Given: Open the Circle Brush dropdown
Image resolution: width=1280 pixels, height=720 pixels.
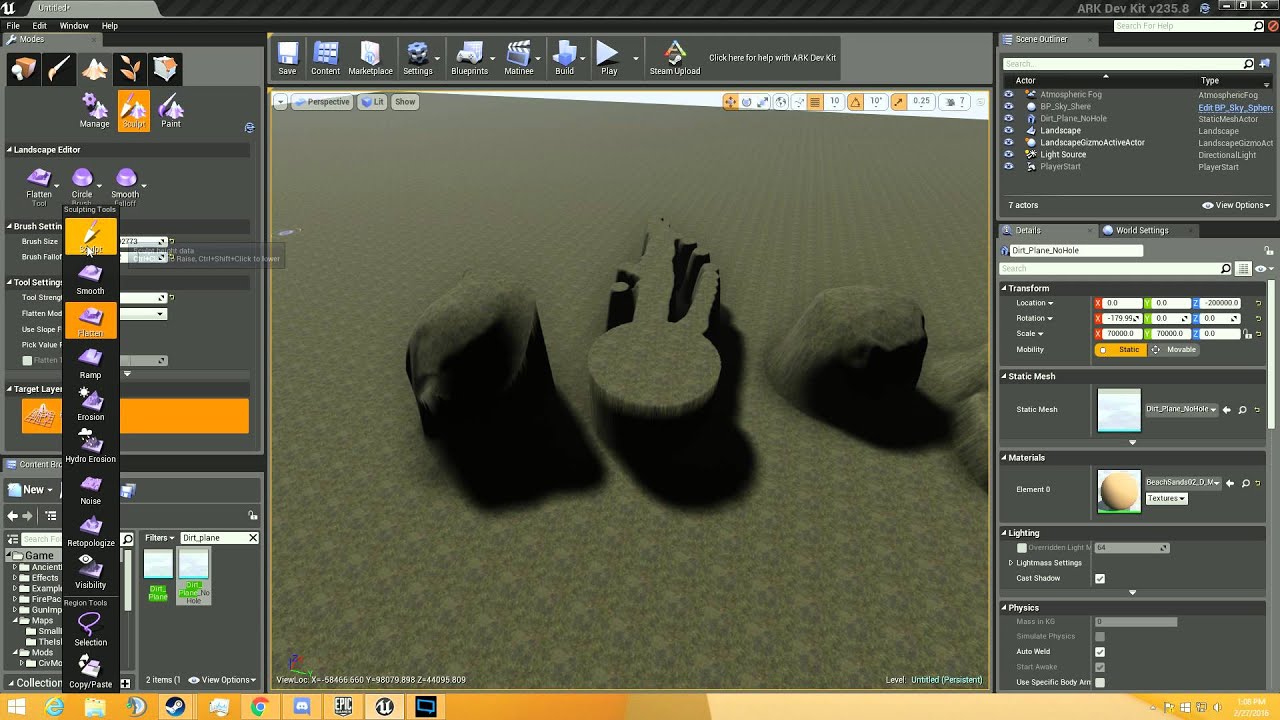Looking at the screenshot, I should [99, 186].
